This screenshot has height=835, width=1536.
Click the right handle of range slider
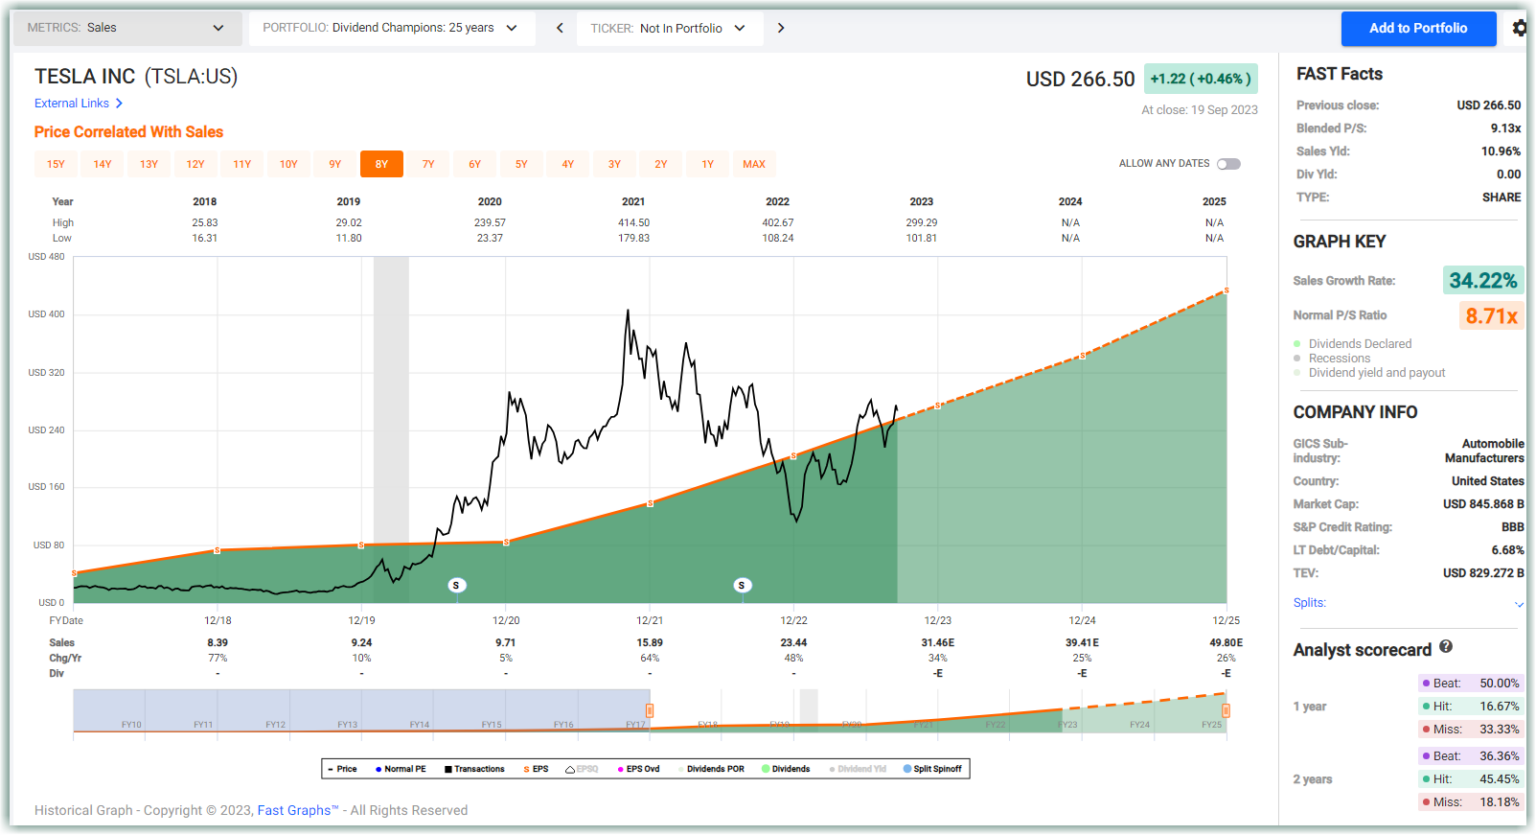pos(1226,710)
